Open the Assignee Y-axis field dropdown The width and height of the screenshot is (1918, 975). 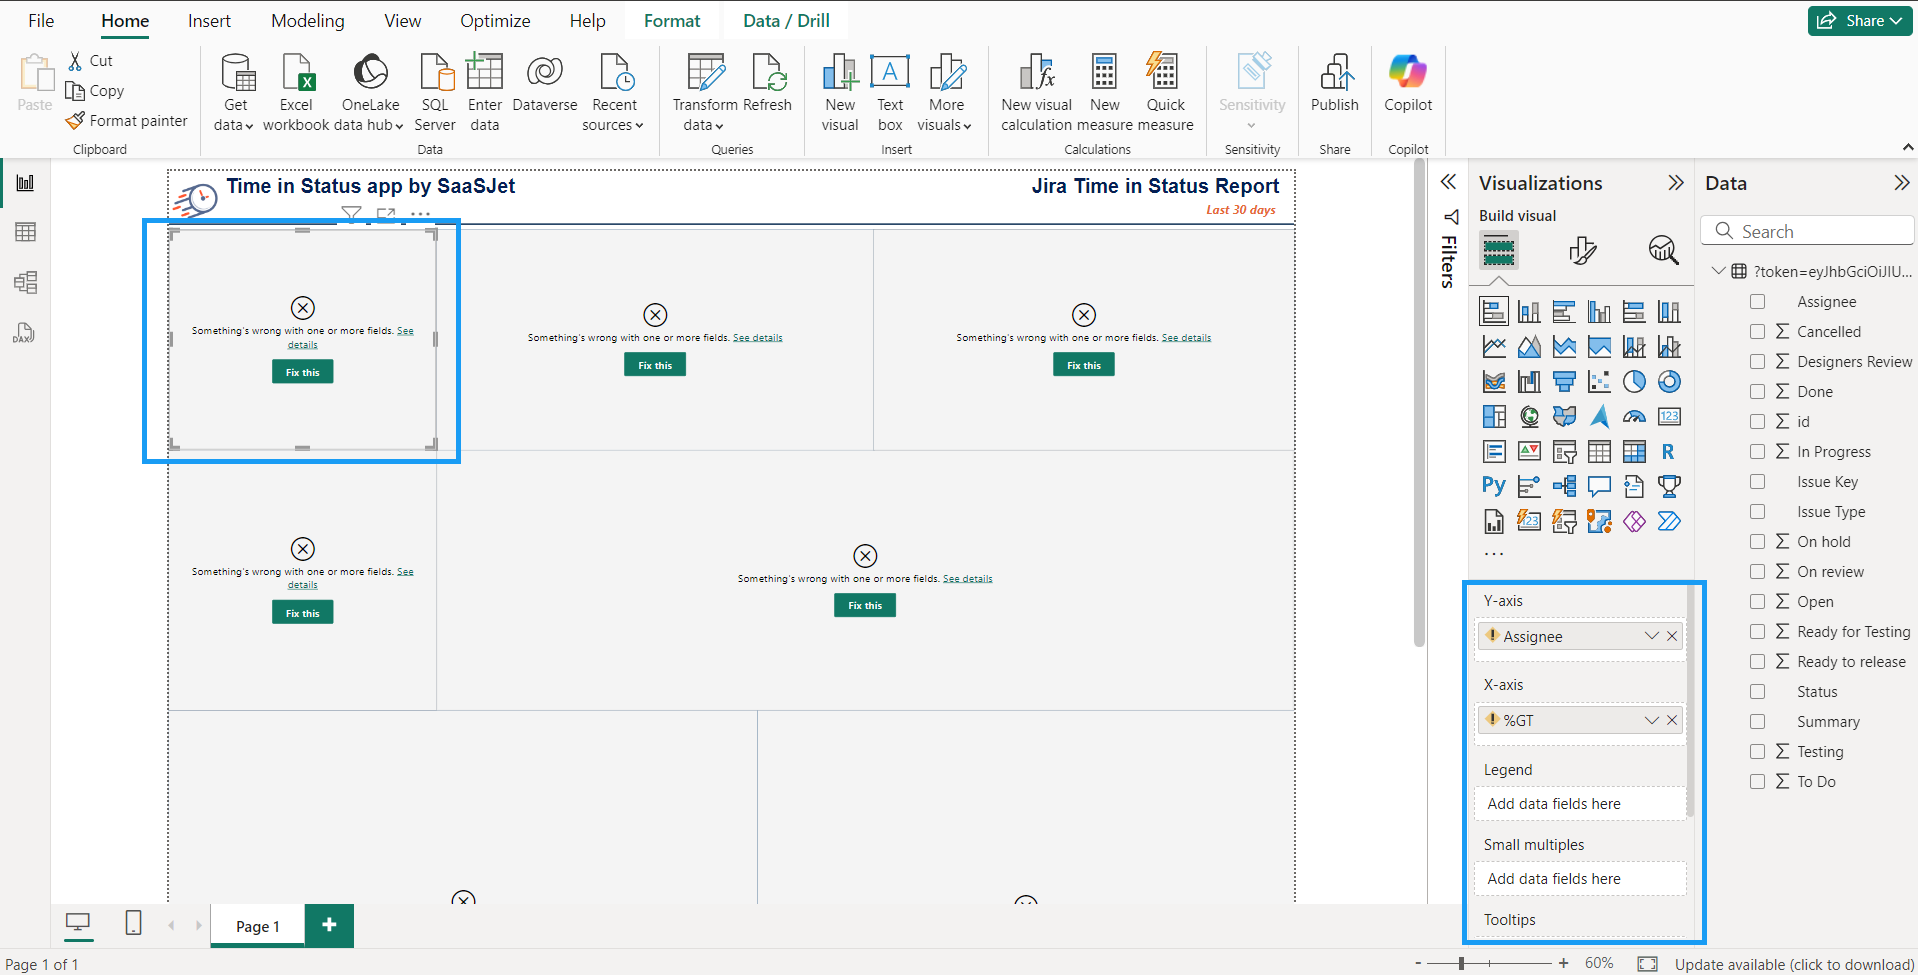pyautogui.click(x=1651, y=636)
